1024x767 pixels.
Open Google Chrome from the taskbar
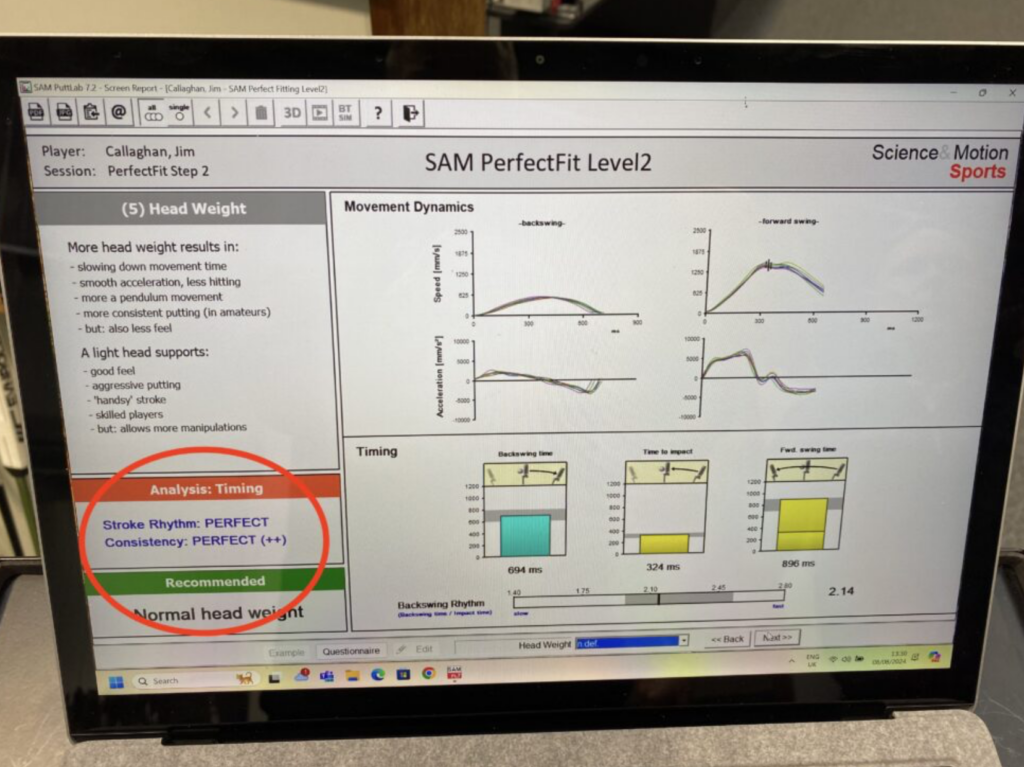pos(428,673)
